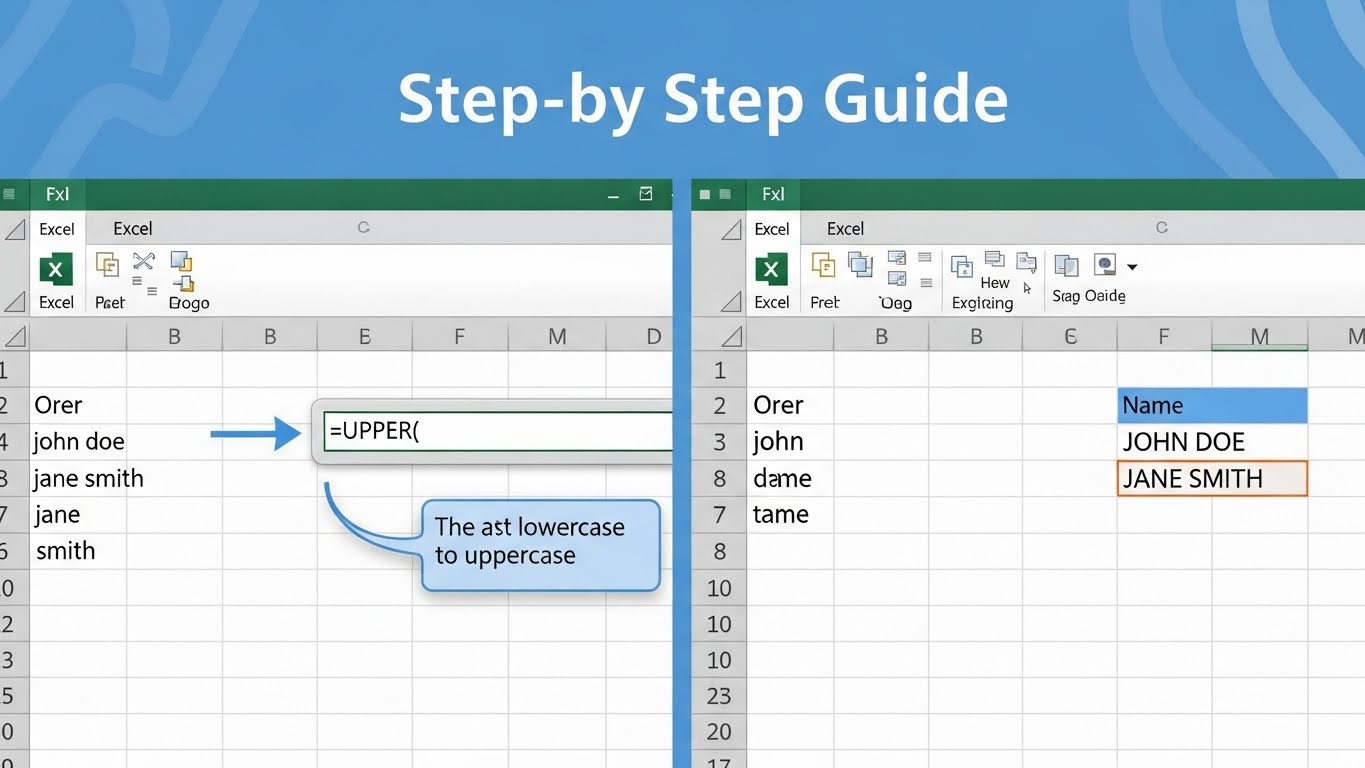Click the Paste icon on the left toolbar
Screen dimensions: 1365x768
106,263
